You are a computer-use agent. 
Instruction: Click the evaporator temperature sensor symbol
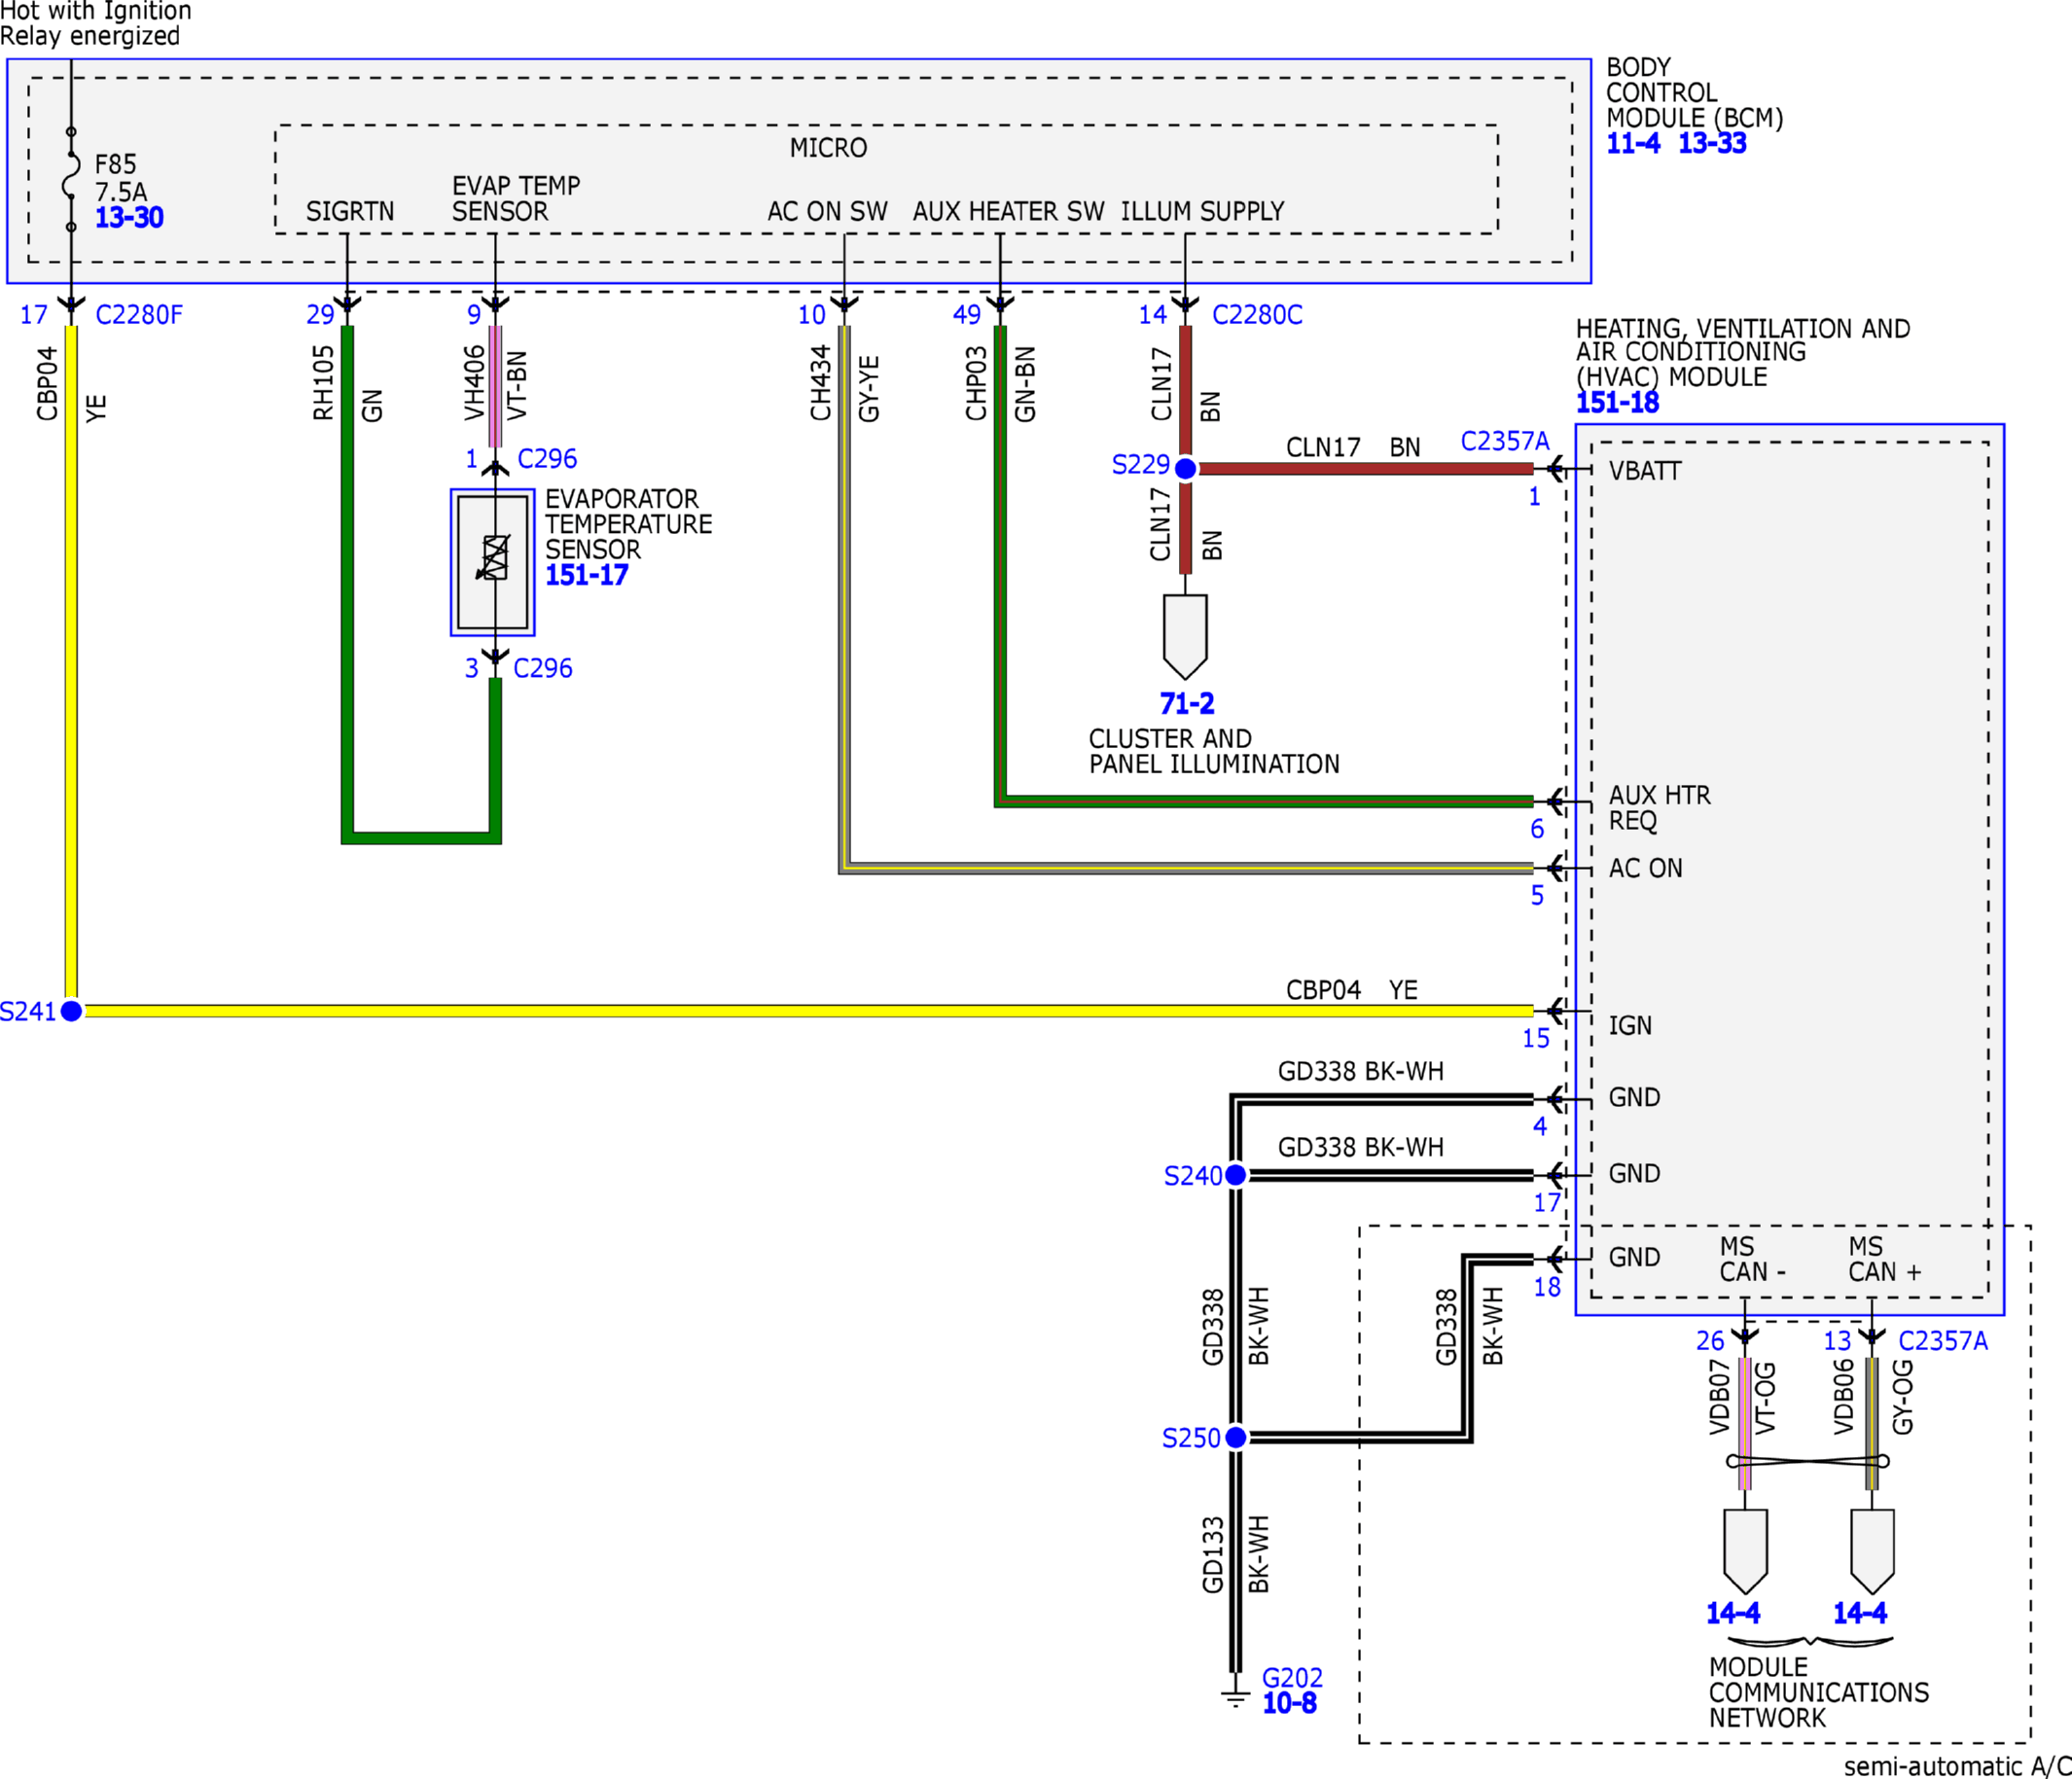(493, 562)
